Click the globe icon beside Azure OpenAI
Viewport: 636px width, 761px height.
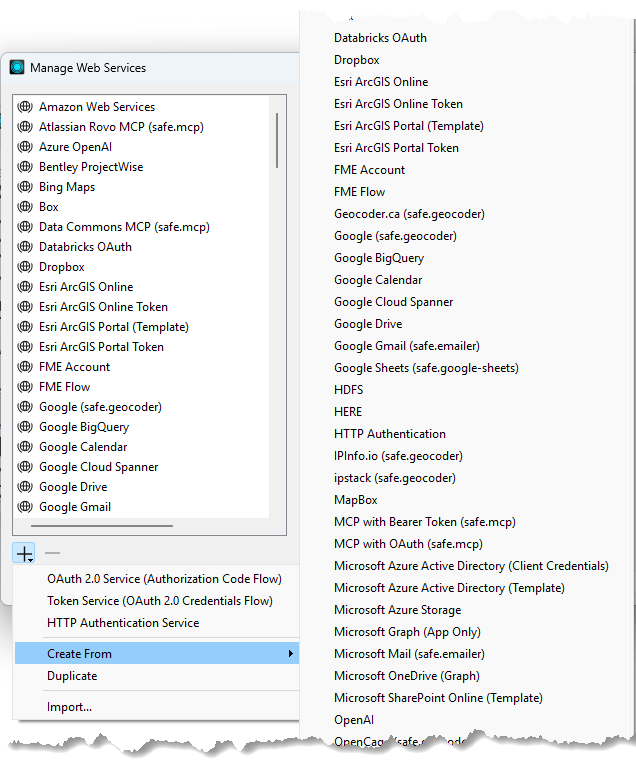pos(25,147)
